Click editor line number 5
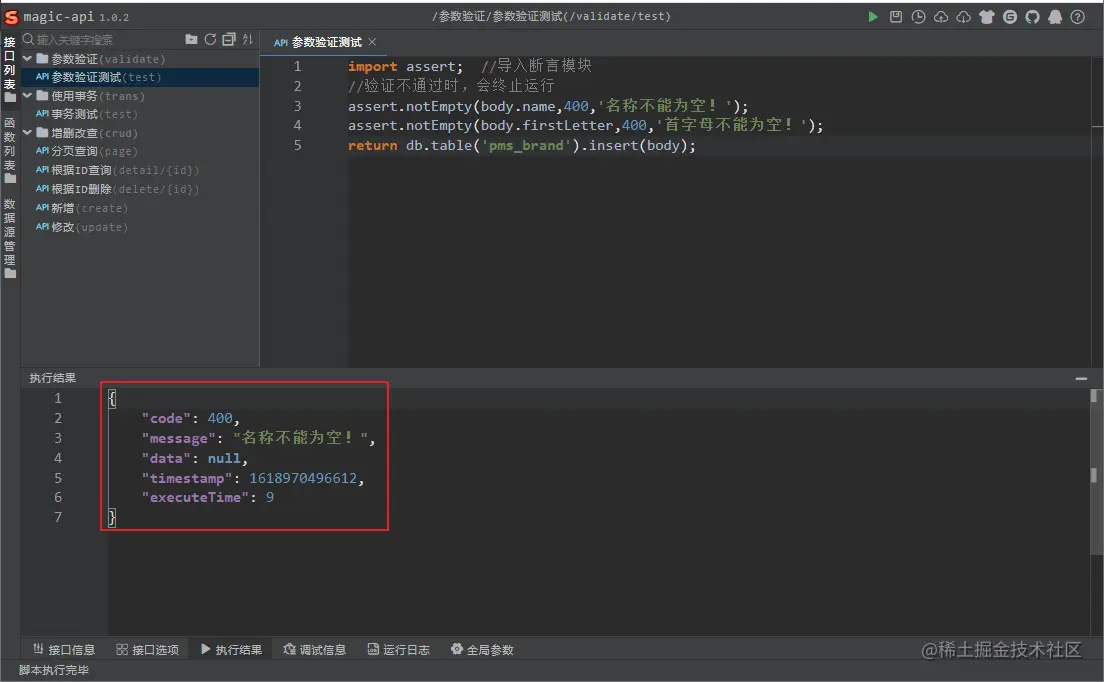 pos(297,146)
